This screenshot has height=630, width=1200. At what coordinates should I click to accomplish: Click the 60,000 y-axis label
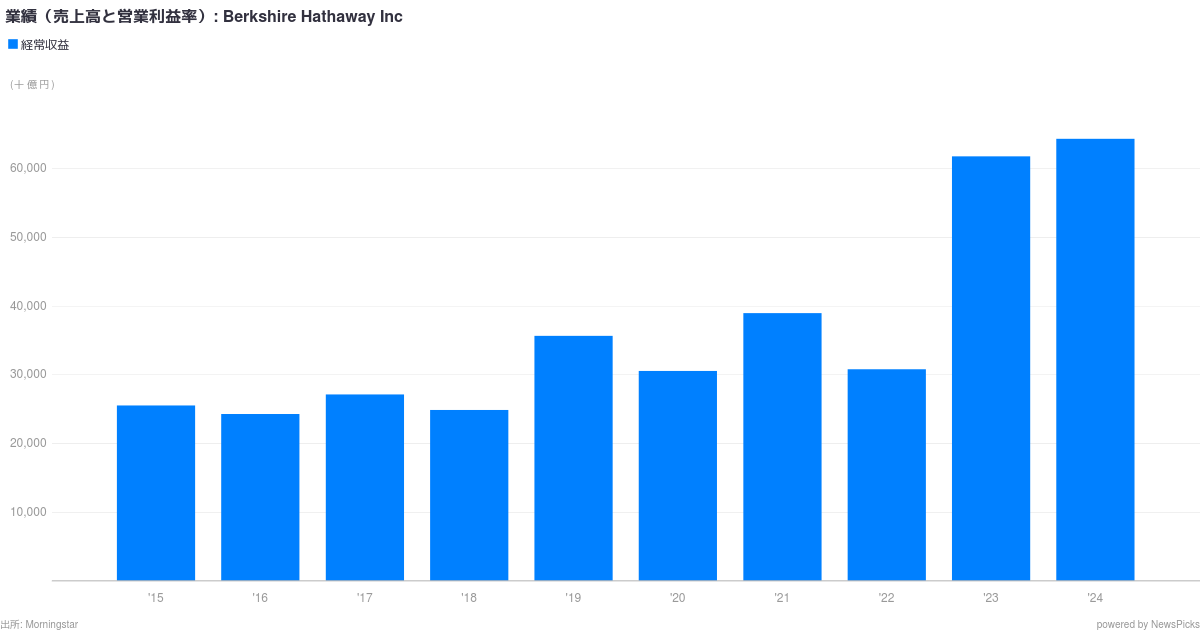tap(28, 168)
